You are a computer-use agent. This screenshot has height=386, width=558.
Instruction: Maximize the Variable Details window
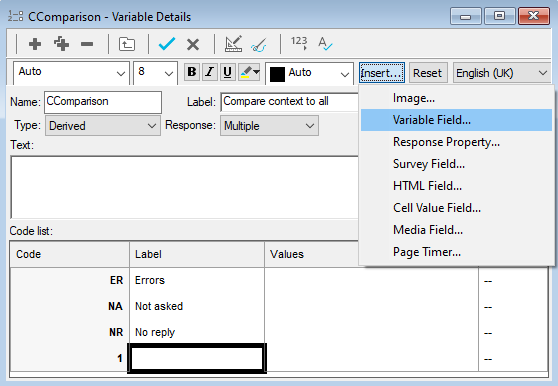500,16
